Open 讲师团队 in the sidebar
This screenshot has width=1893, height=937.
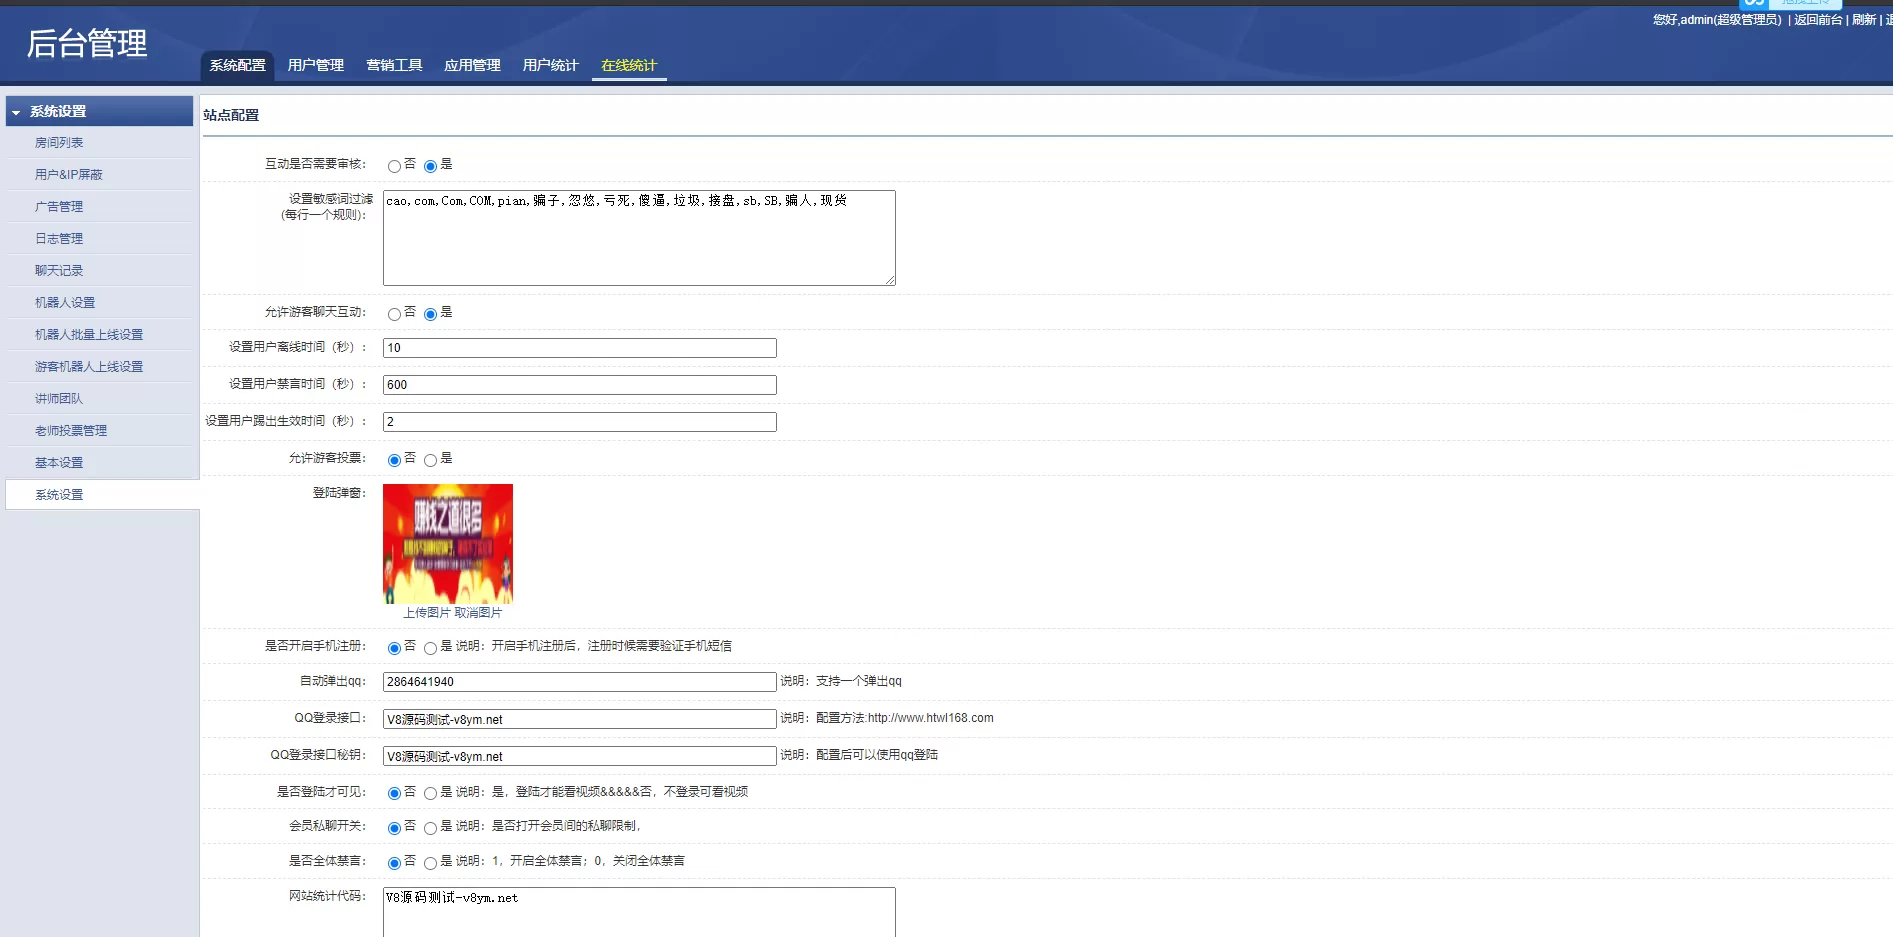coord(59,399)
